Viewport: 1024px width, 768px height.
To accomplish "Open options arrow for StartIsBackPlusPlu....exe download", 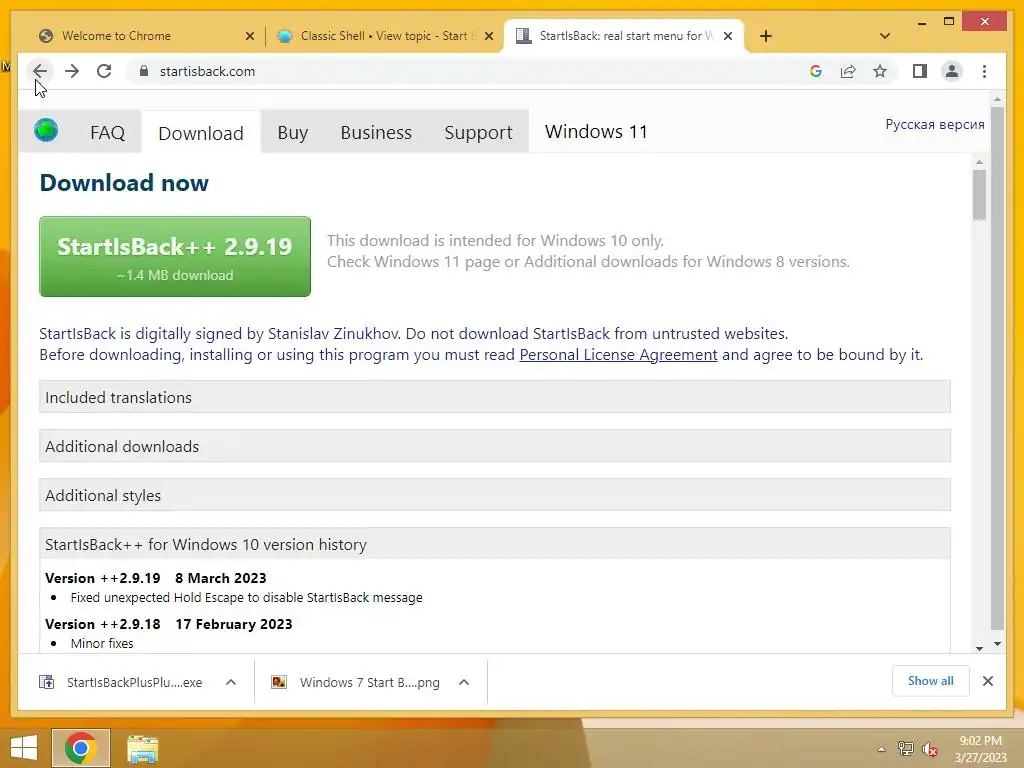I will (231, 682).
